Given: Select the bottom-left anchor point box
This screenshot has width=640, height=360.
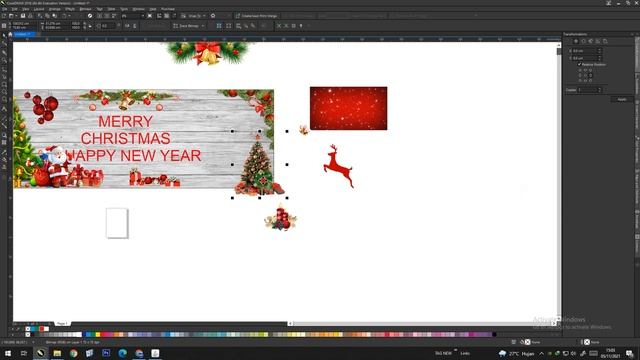Looking at the screenshot, I should pyautogui.click(x=580, y=80).
